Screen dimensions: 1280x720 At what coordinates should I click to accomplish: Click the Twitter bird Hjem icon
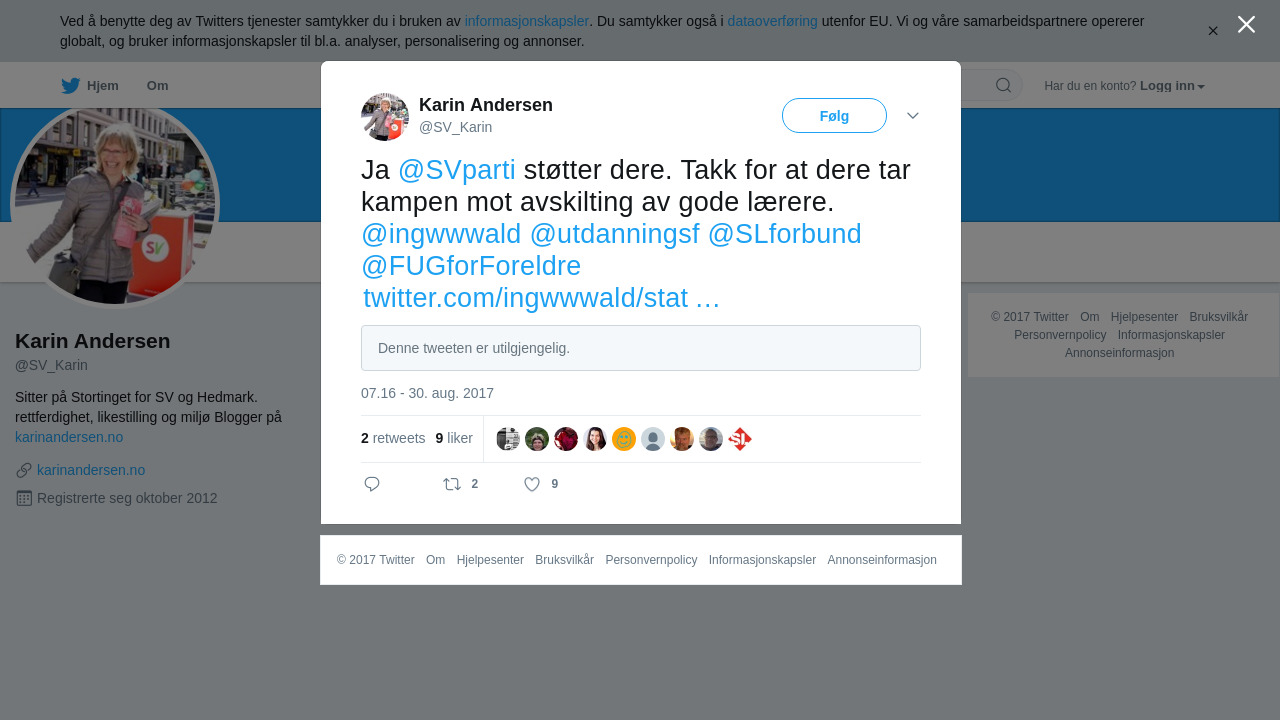pos(70,86)
